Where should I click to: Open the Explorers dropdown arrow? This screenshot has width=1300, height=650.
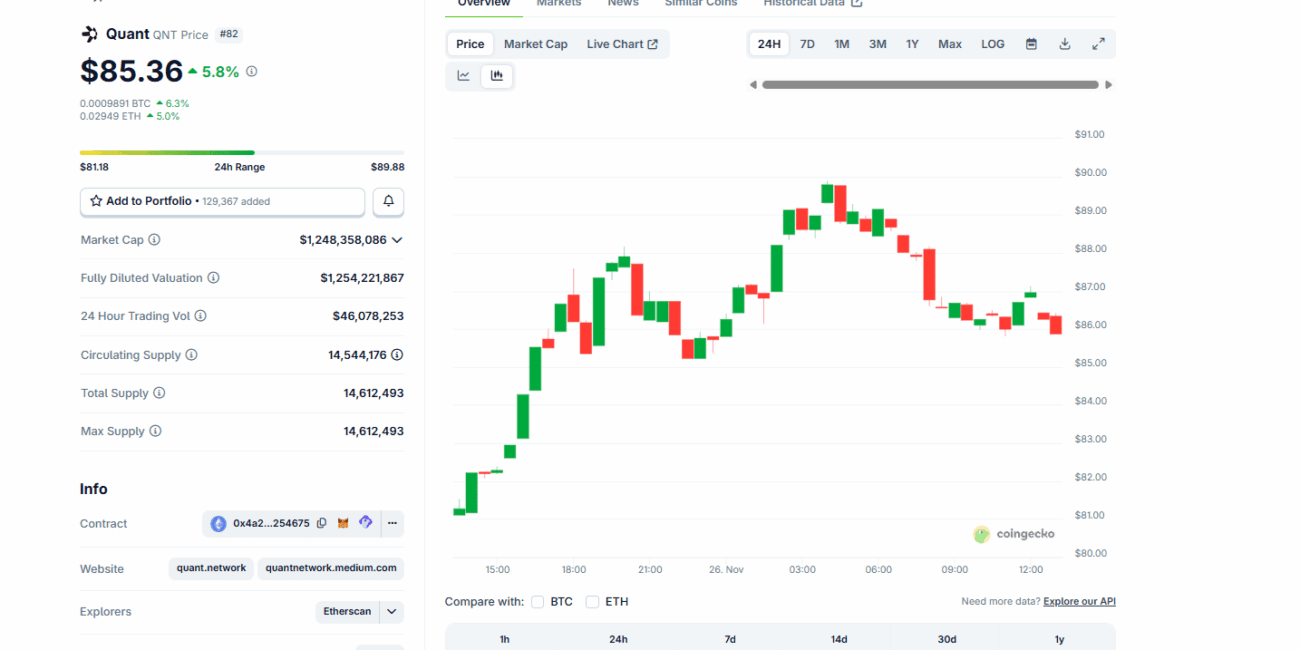pos(392,611)
